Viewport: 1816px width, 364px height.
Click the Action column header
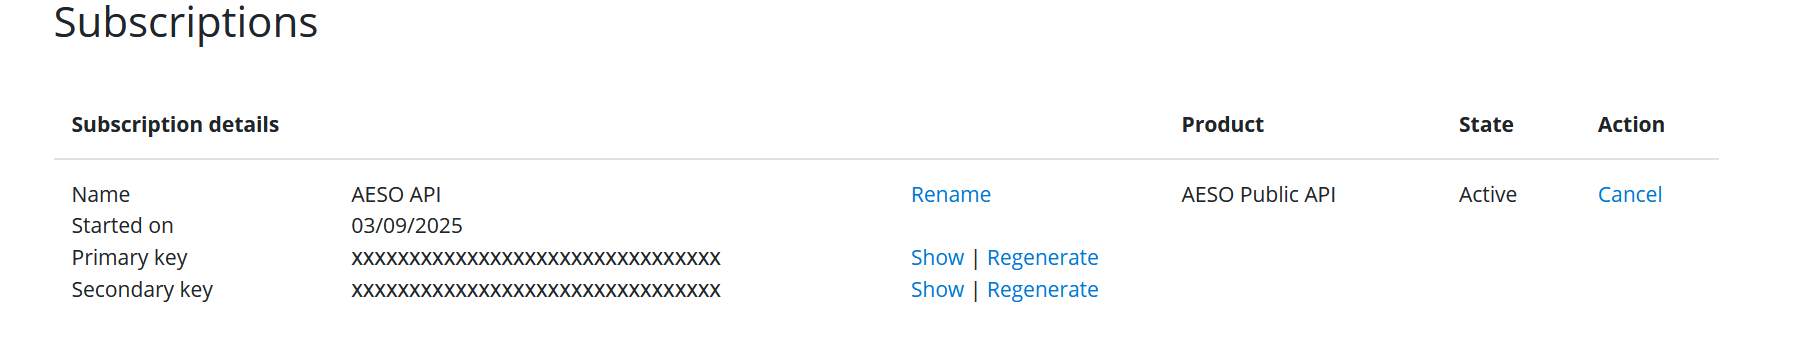point(1630,124)
